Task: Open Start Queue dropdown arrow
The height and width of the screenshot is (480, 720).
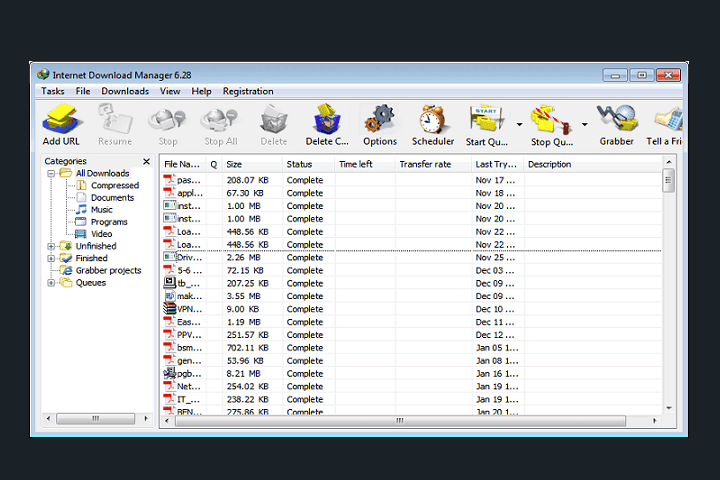Action: 519,124
